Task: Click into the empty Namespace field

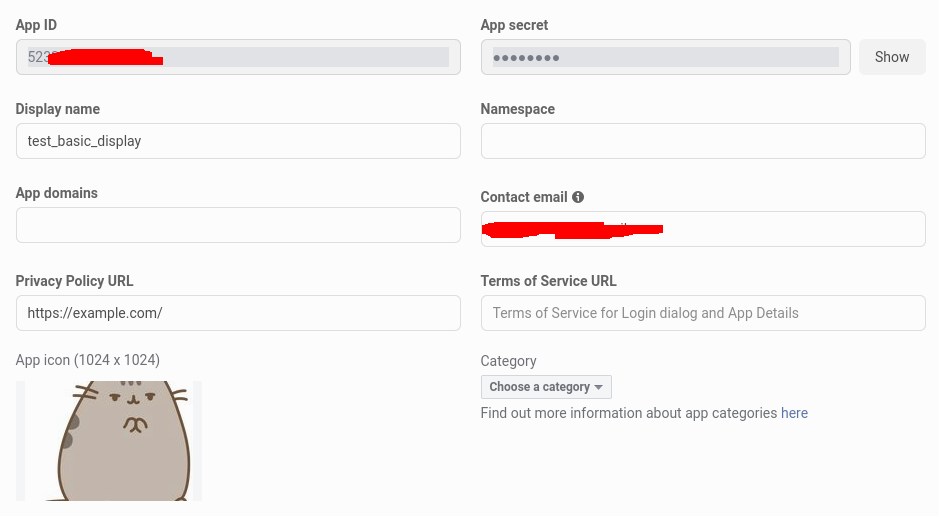Action: click(703, 141)
